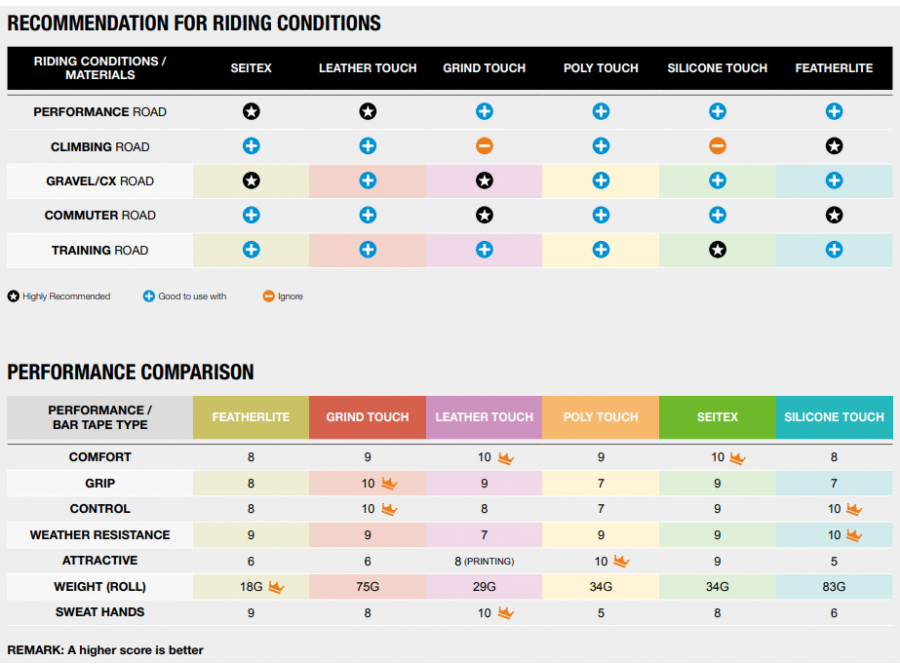Click the Ignore legend minus icon

point(268,296)
